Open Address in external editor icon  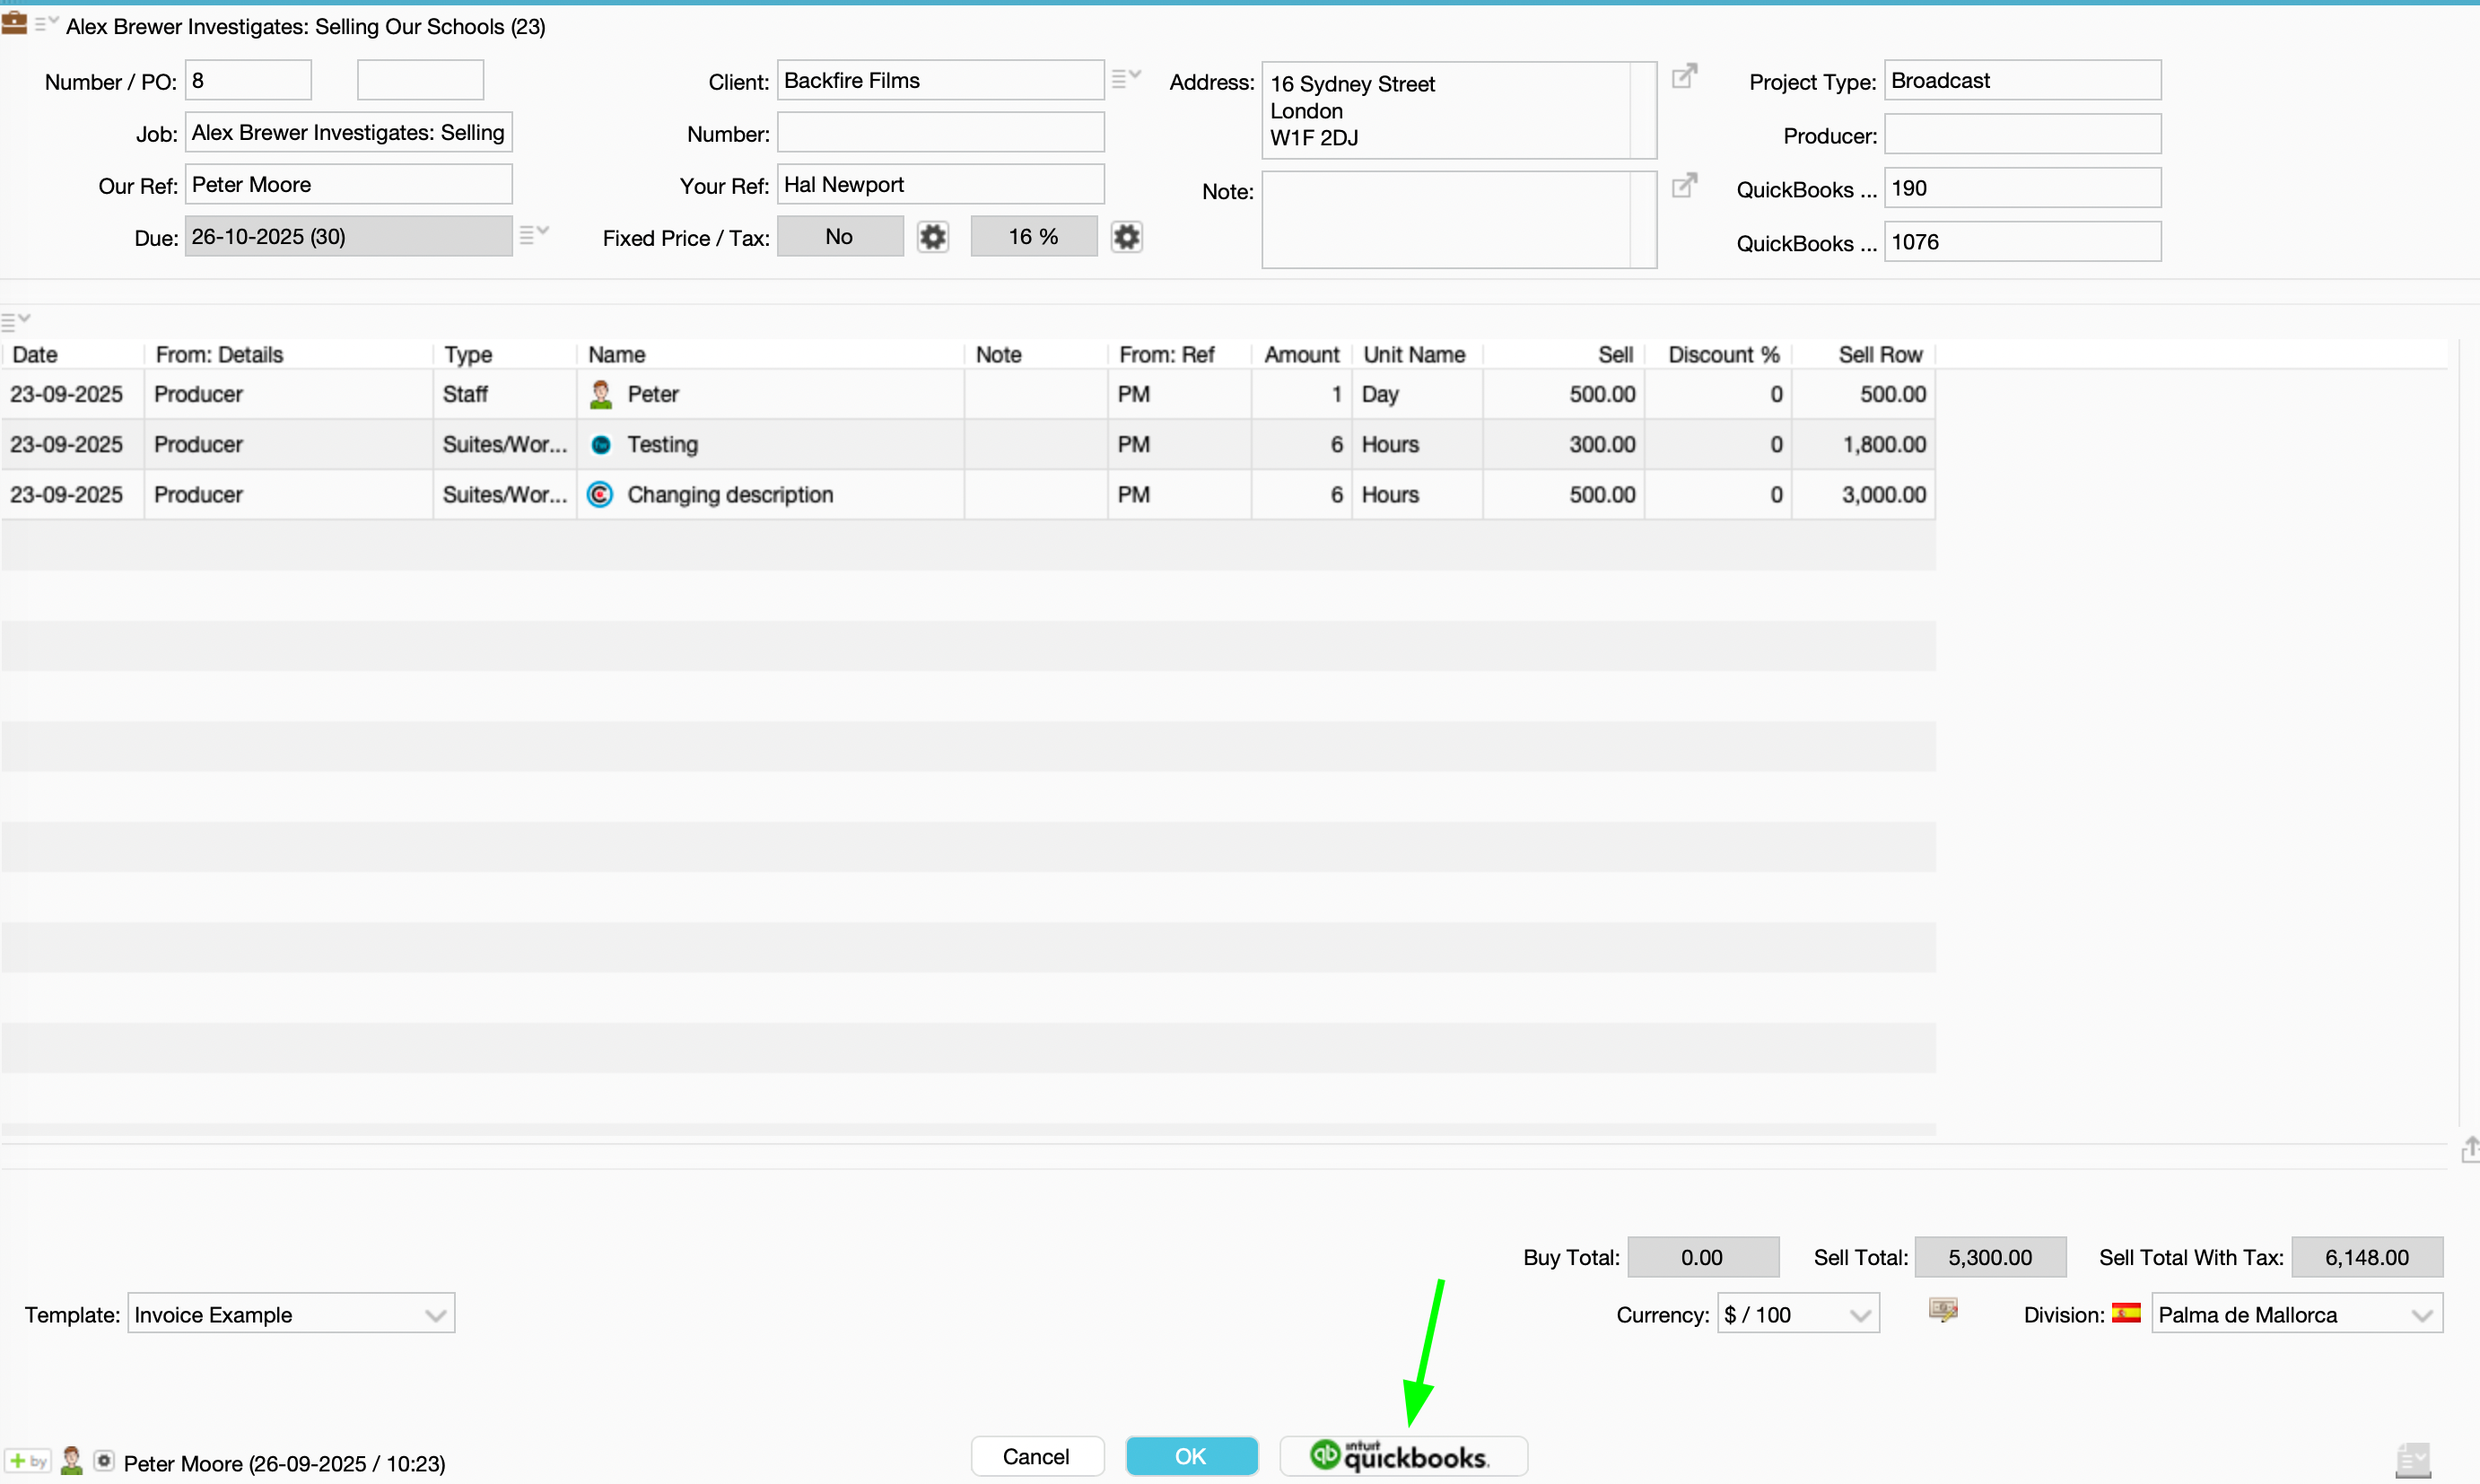[1684, 76]
